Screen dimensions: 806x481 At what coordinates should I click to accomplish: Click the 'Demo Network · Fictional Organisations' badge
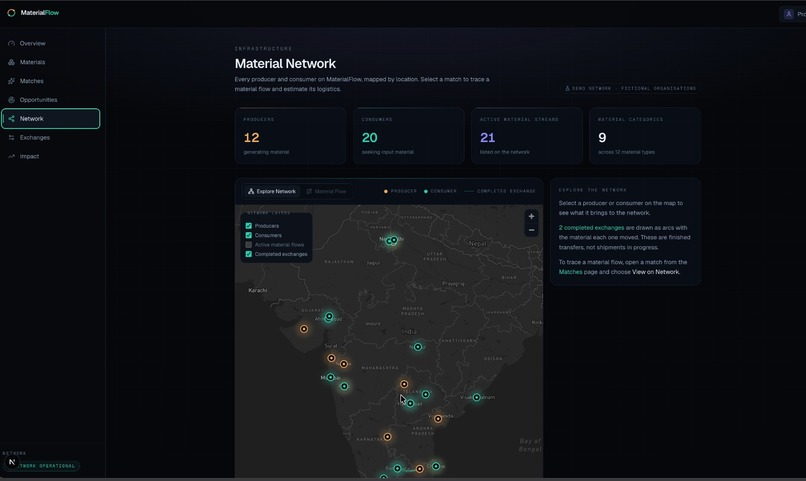coord(630,88)
